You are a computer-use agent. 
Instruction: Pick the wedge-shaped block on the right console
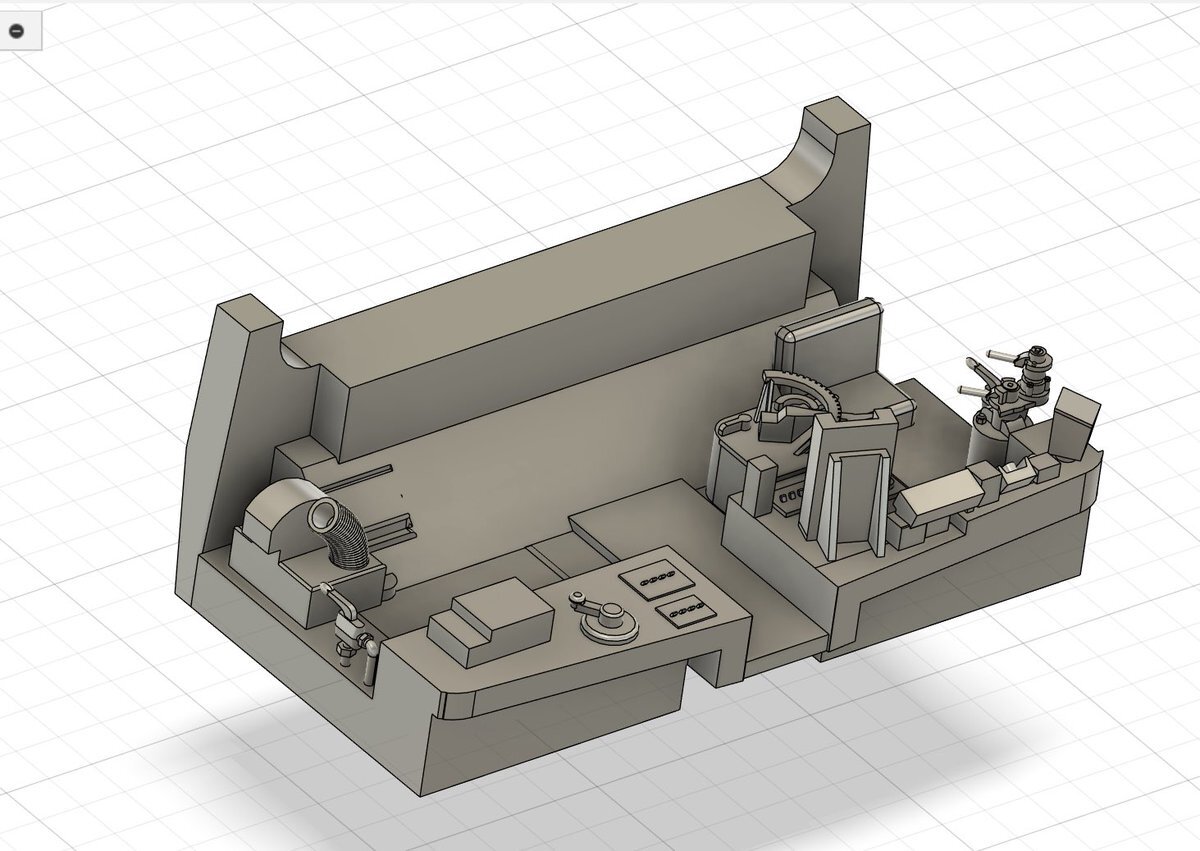pos(940,492)
